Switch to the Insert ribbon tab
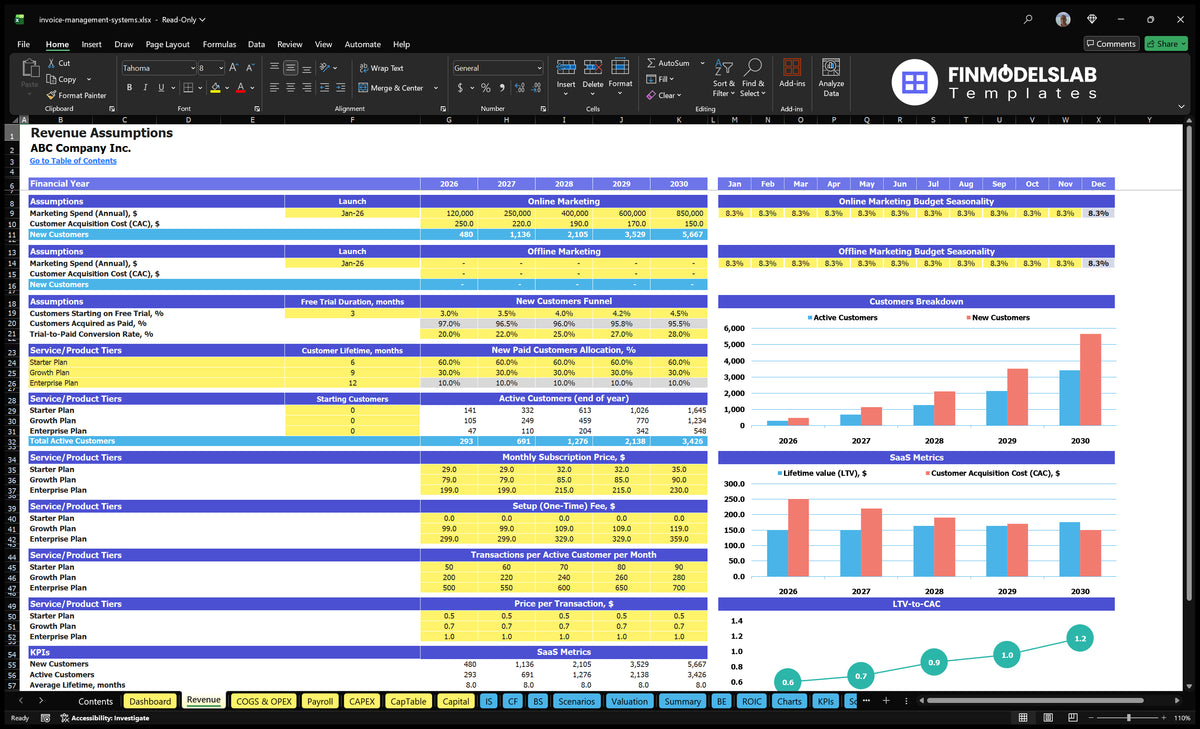Image resolution: width=1200 pixels, height=729 pixels. coord(92,44)
